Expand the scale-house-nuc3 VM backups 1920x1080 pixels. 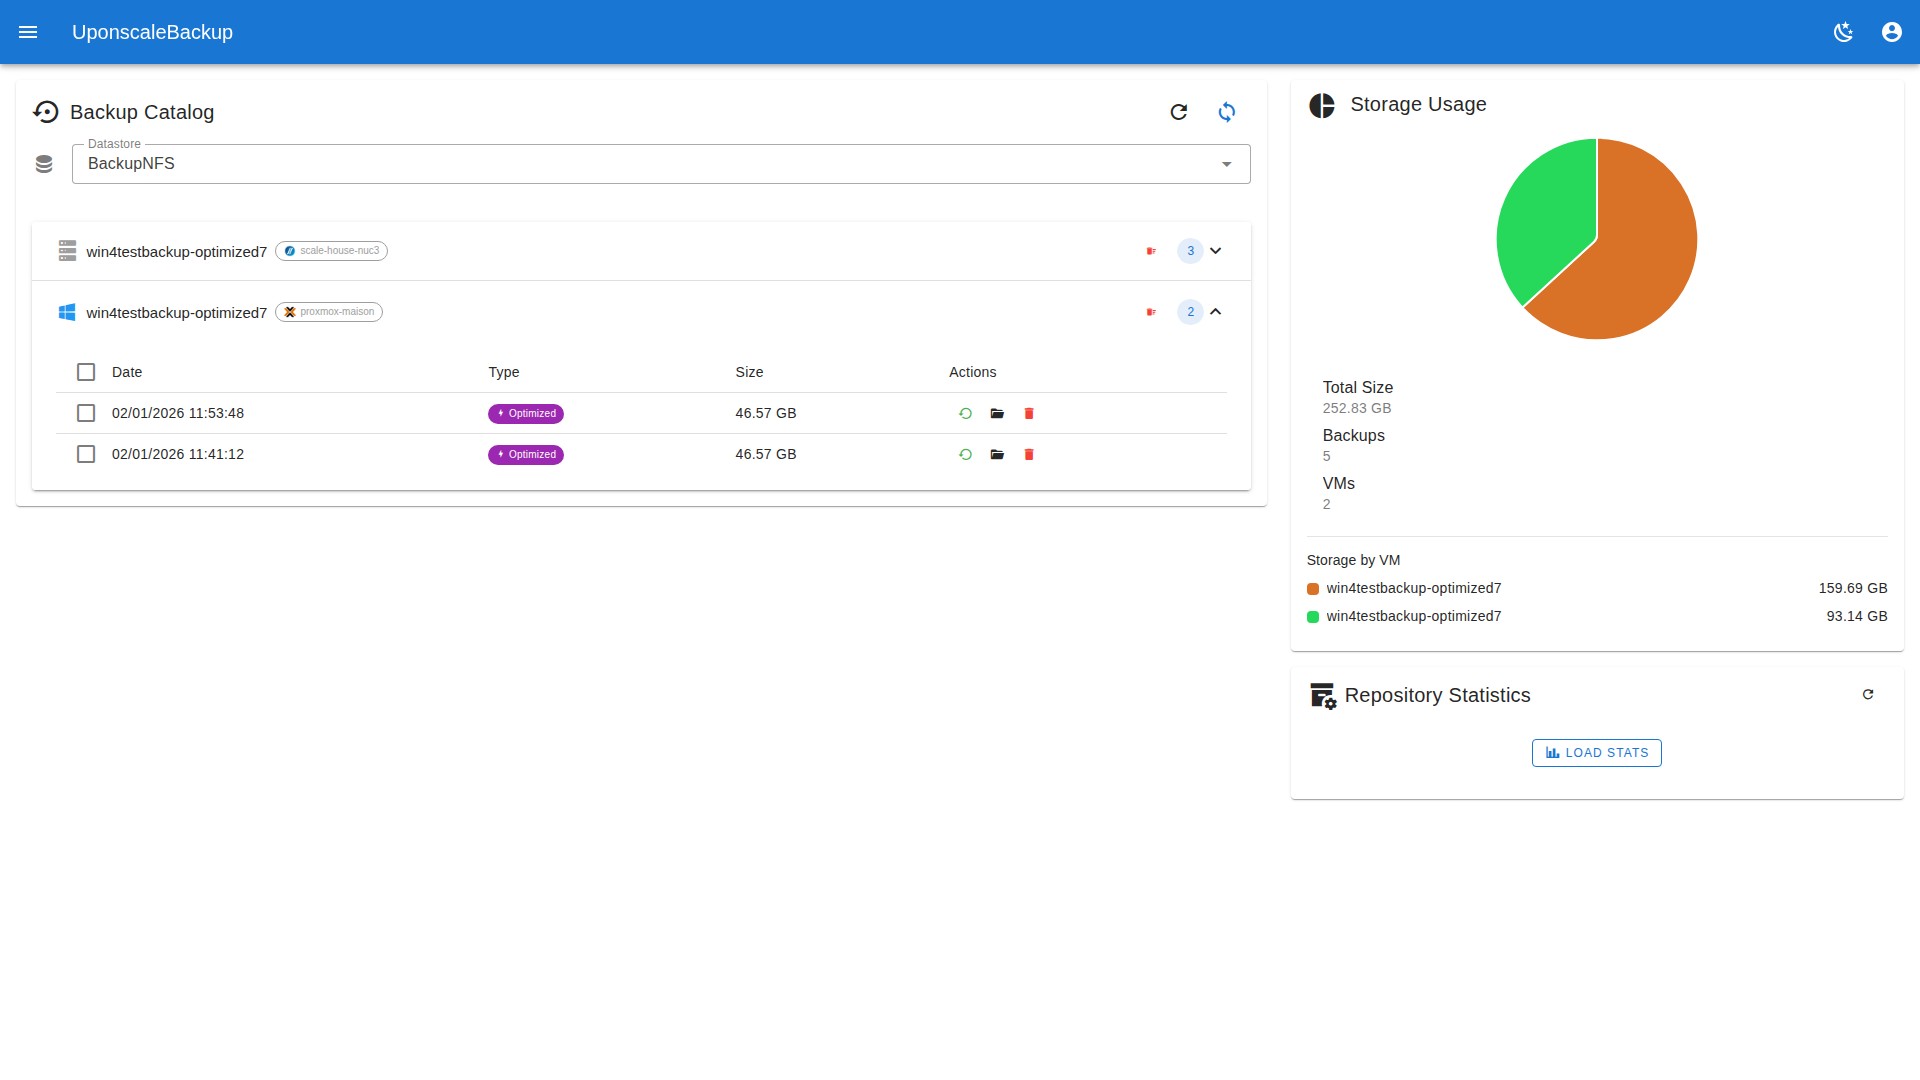(1216, 251)
